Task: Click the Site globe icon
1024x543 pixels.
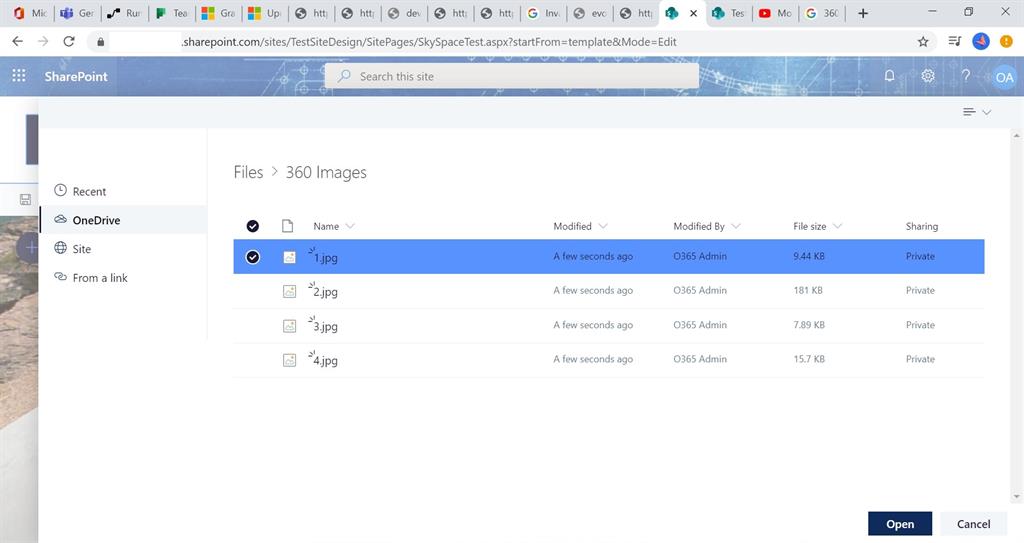Action: pos(60,248)
